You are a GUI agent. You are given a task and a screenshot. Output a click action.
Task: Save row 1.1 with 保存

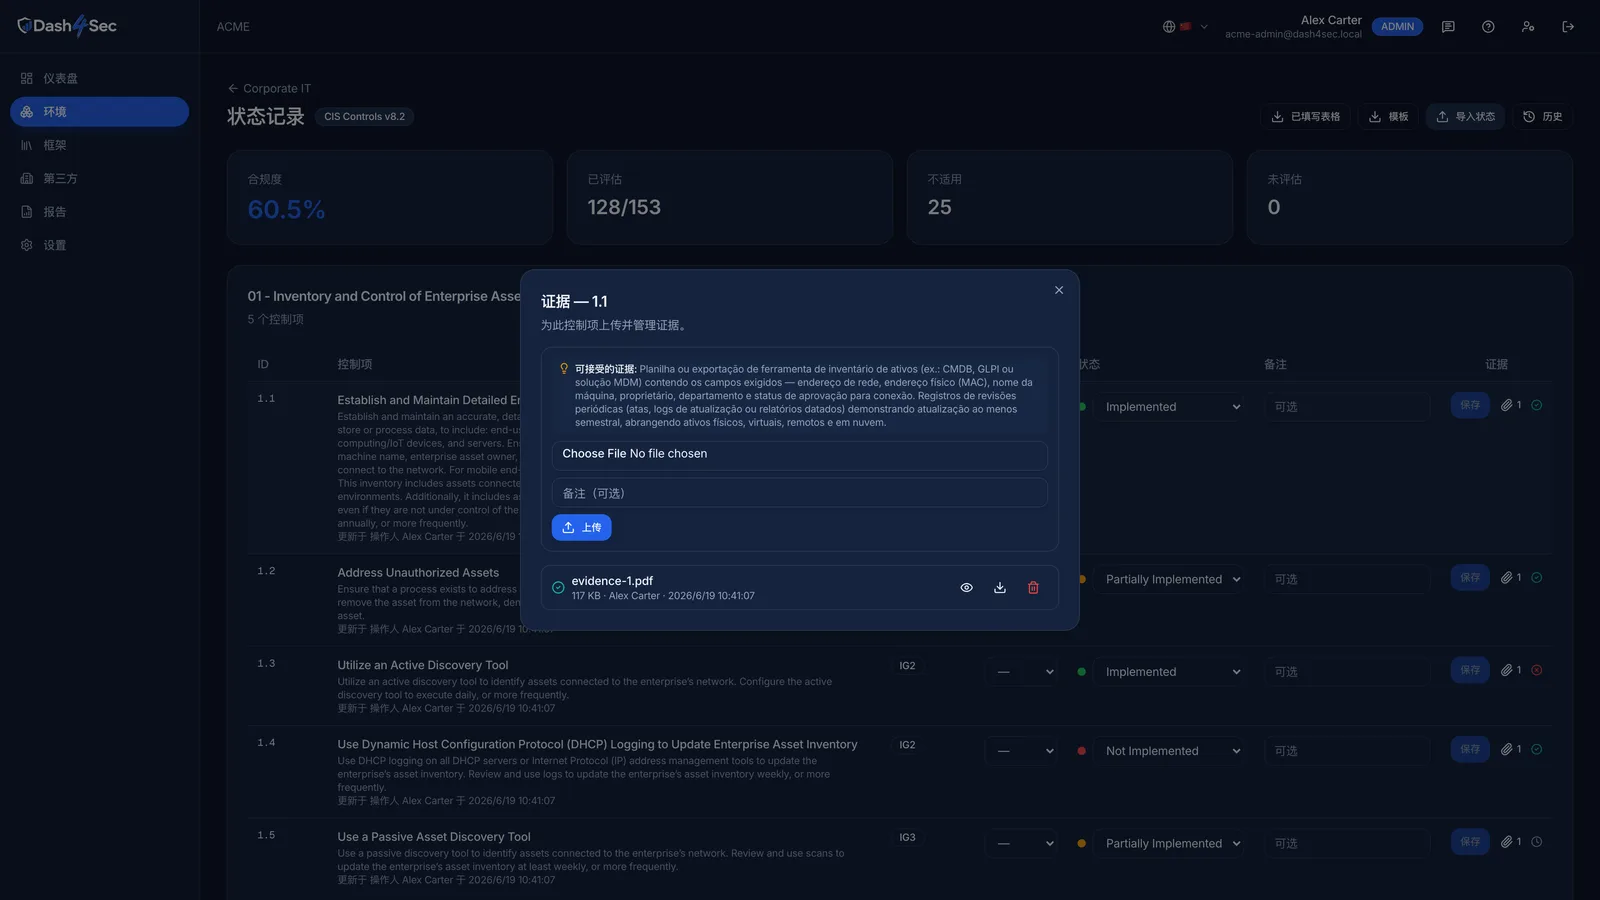[x=1470, y=405]
